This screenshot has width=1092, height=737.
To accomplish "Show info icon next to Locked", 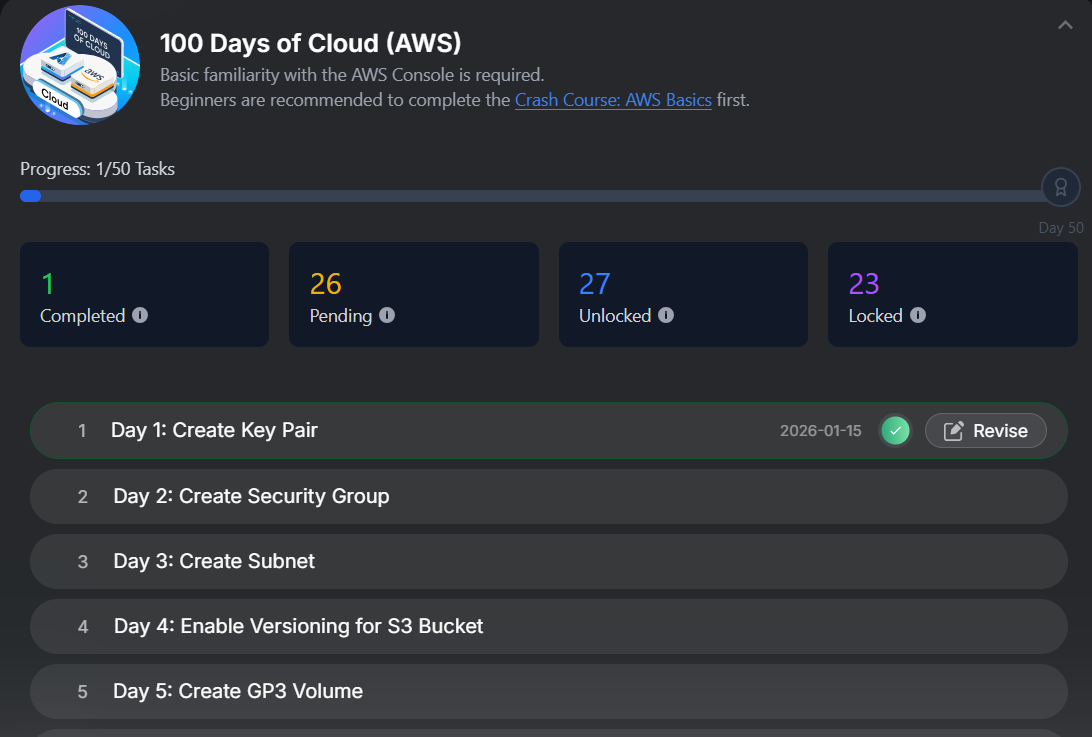I will coord(918,316).
